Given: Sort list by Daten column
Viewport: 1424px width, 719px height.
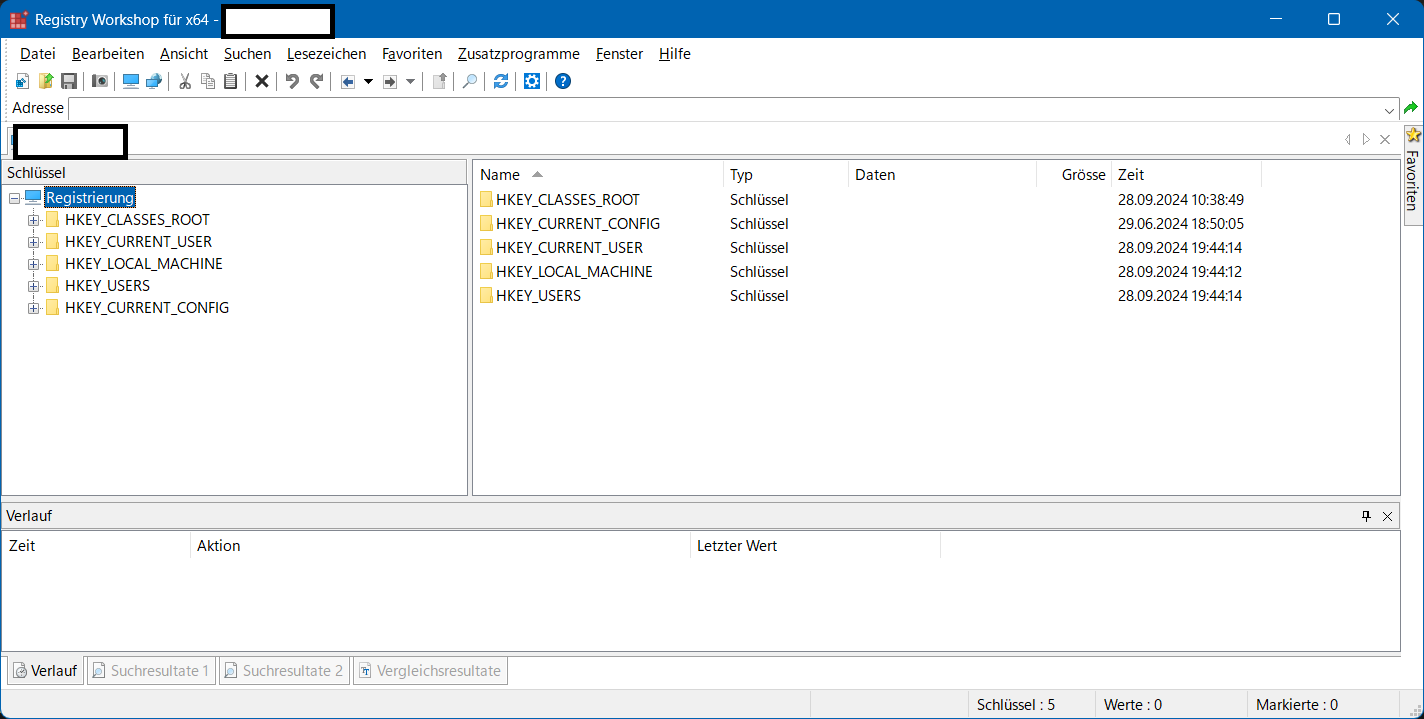Looking at the screenshot, I should [942, 175].
